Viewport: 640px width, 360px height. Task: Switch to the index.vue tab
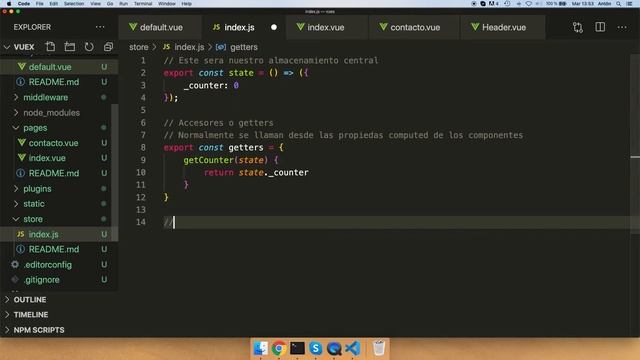(x=327, y=27)
